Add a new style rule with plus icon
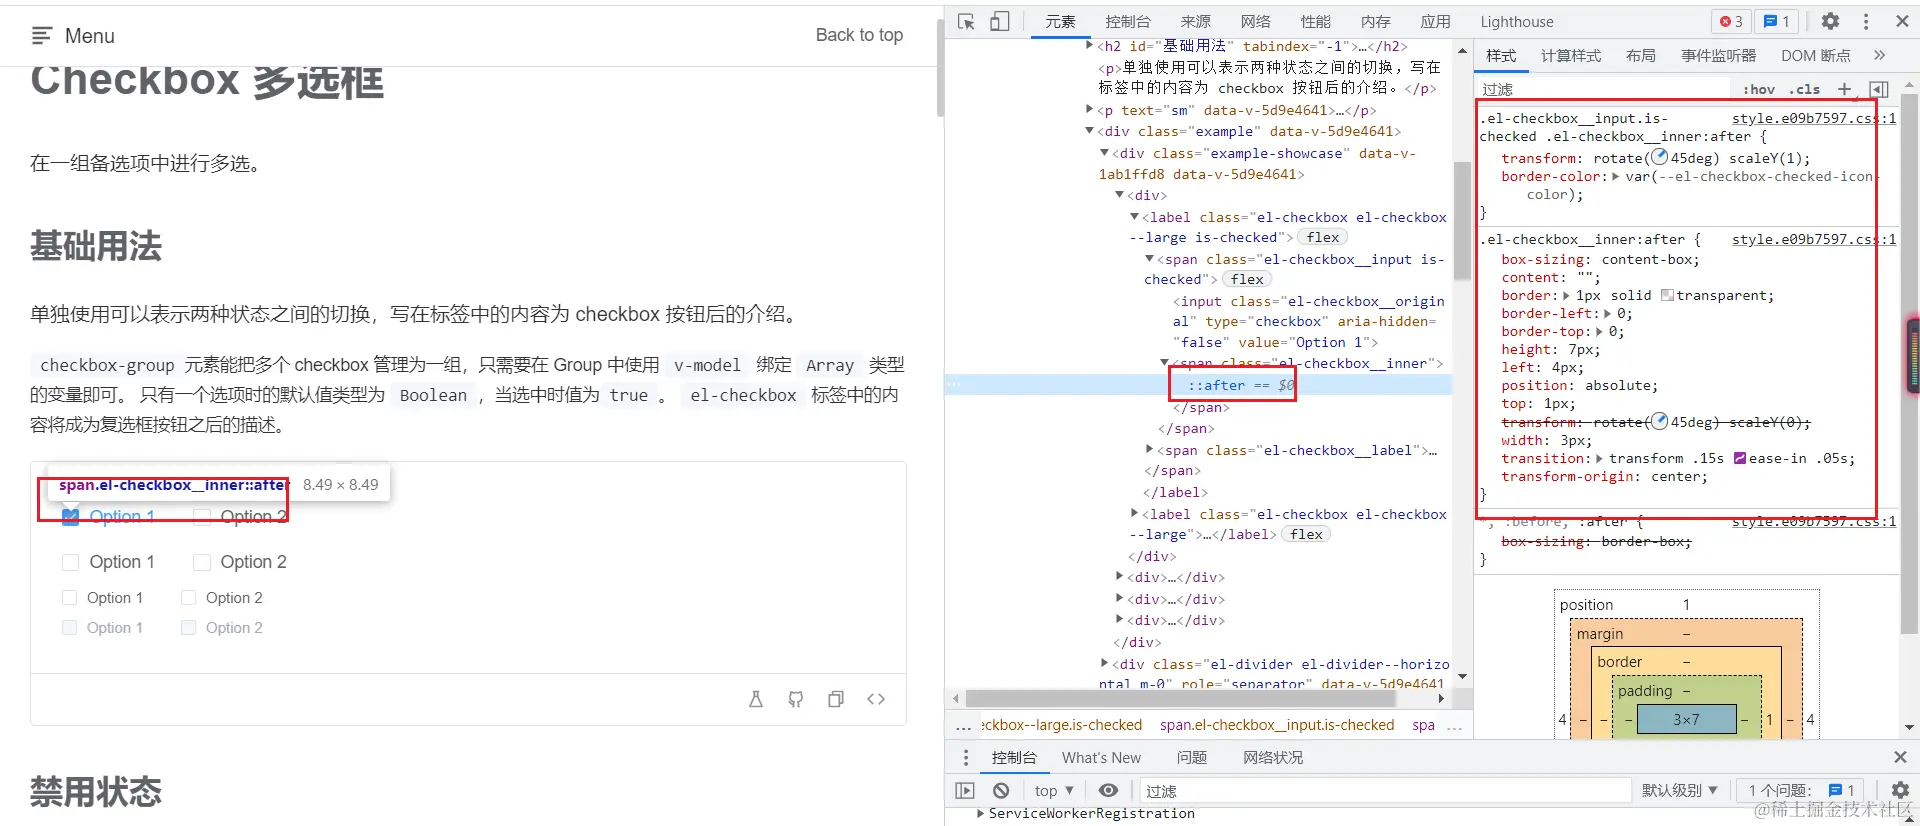 click(x=1844, y=89)
